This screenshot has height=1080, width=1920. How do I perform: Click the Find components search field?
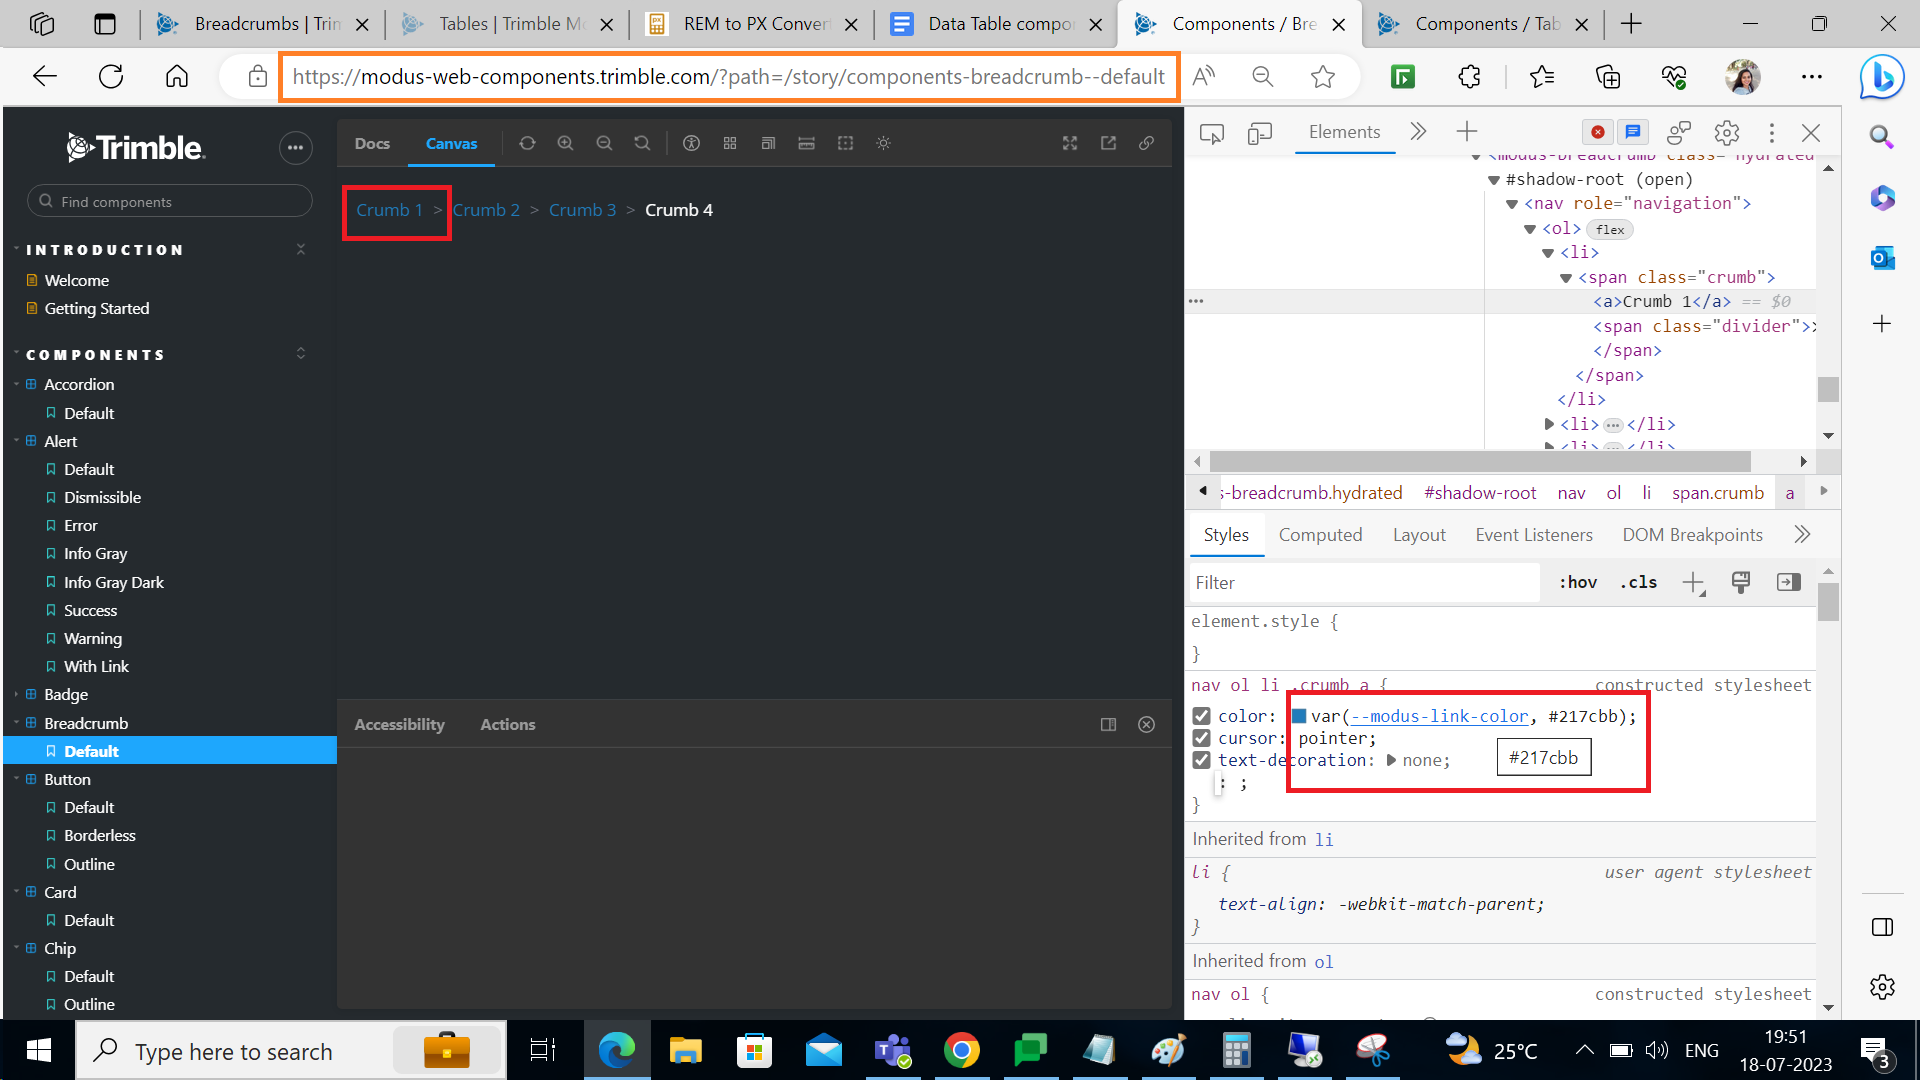170,201
